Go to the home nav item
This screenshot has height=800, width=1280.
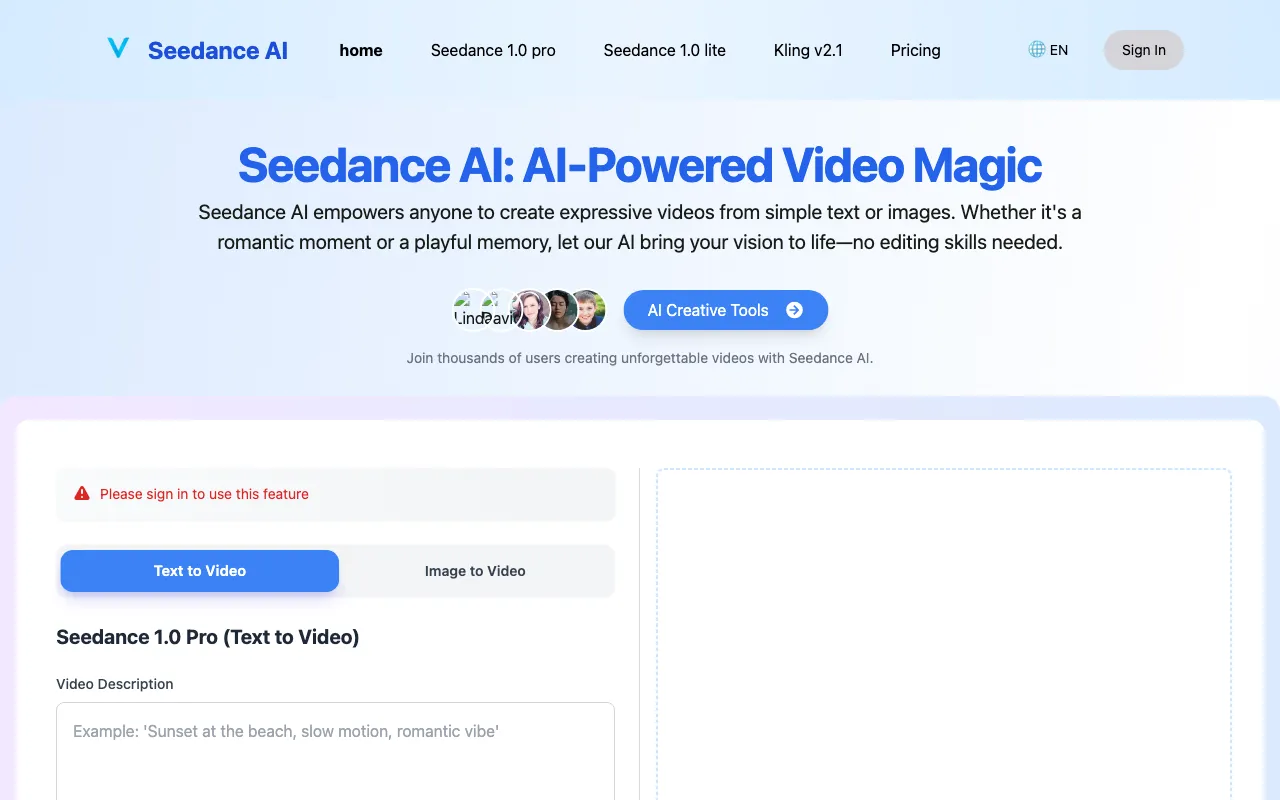(361, 50)
